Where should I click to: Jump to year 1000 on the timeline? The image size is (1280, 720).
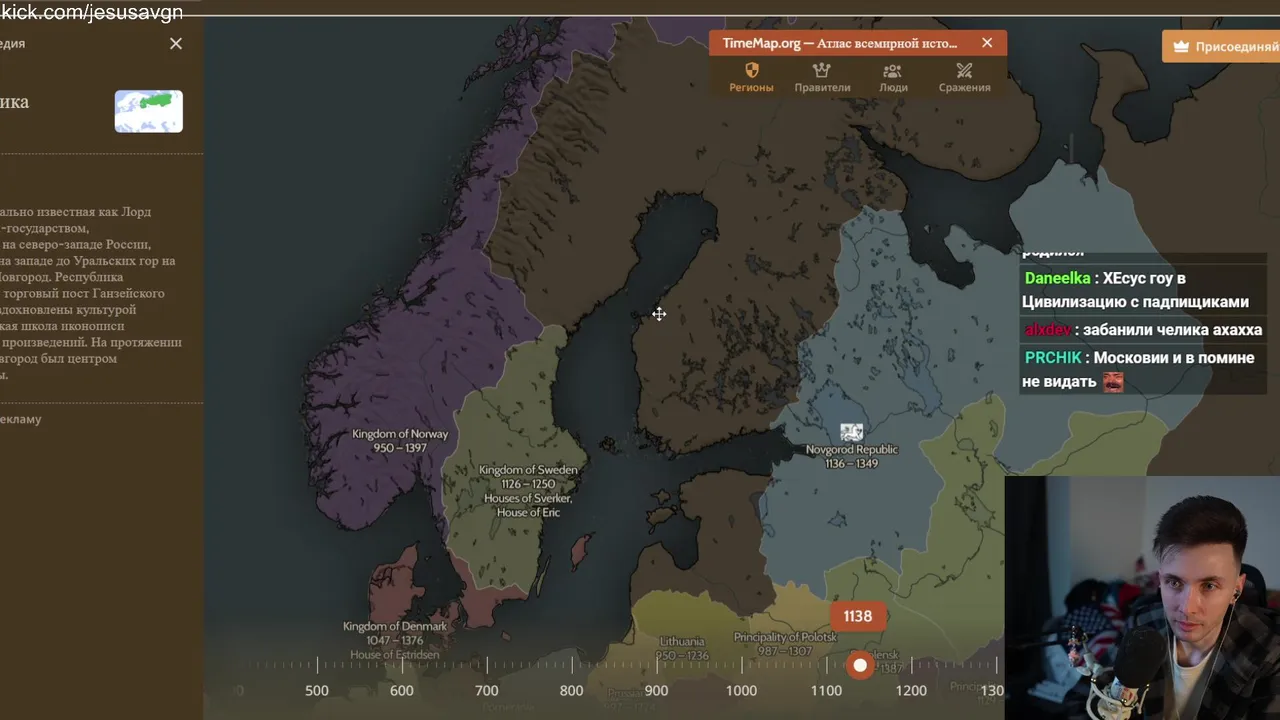pos(741,690)
